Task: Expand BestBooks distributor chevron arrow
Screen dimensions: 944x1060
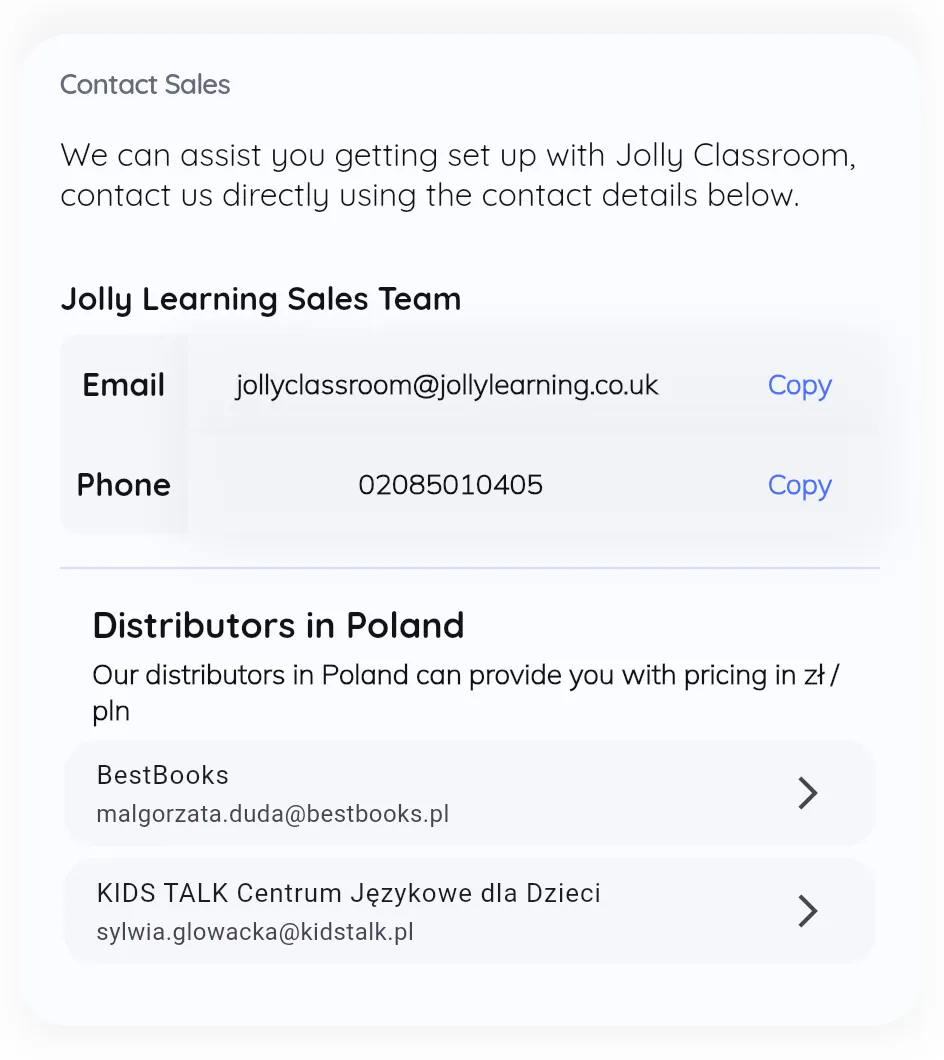Action: (807, 793)
